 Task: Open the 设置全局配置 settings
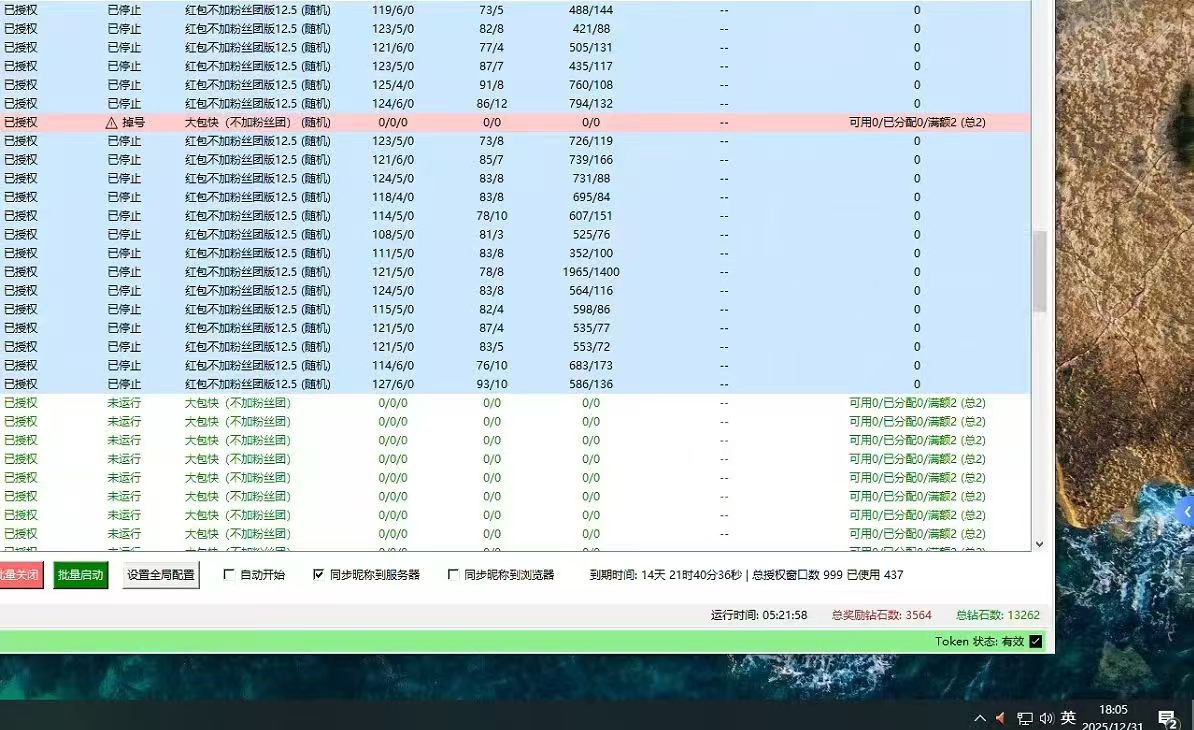[x=160, y=575]
